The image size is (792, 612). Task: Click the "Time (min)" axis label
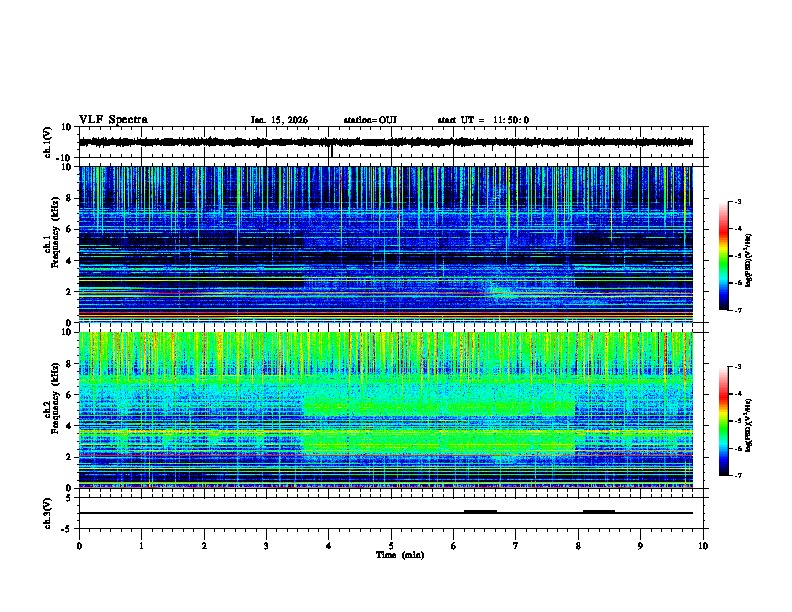400,555
